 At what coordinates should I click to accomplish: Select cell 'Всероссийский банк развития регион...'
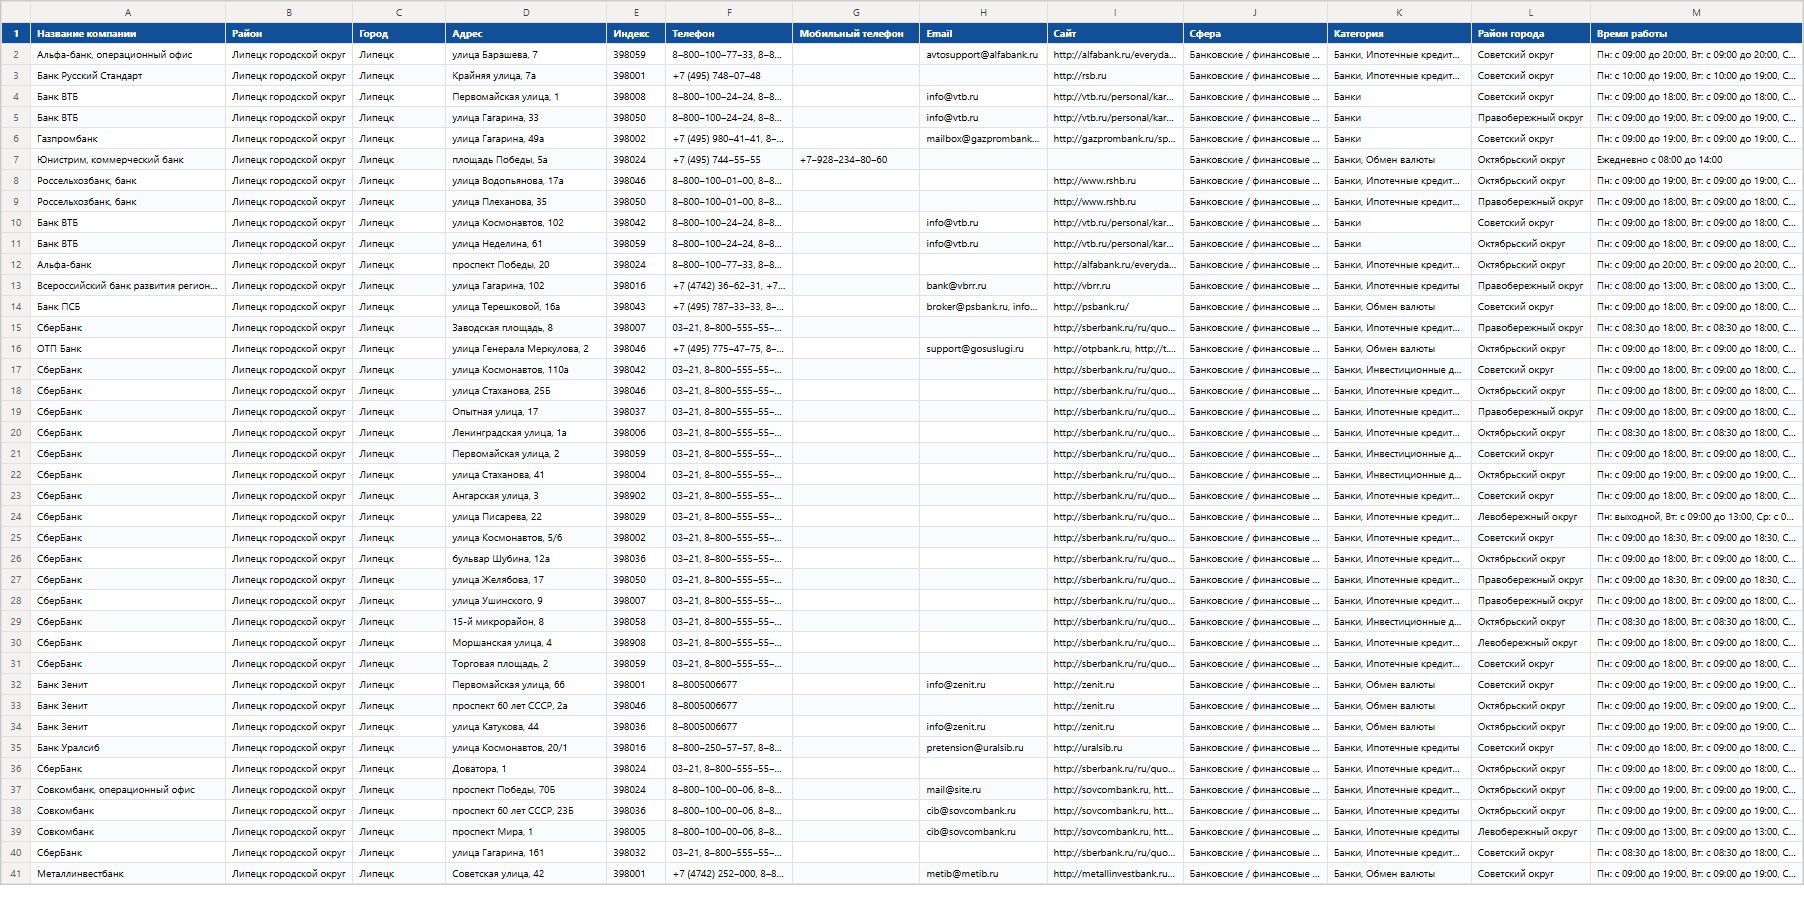(128, 286)
